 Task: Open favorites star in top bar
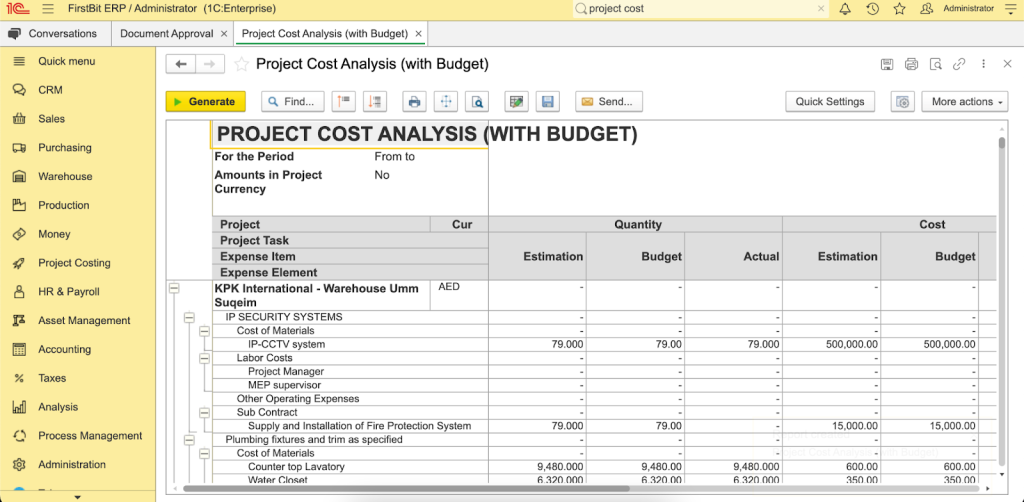click(899, 9)
